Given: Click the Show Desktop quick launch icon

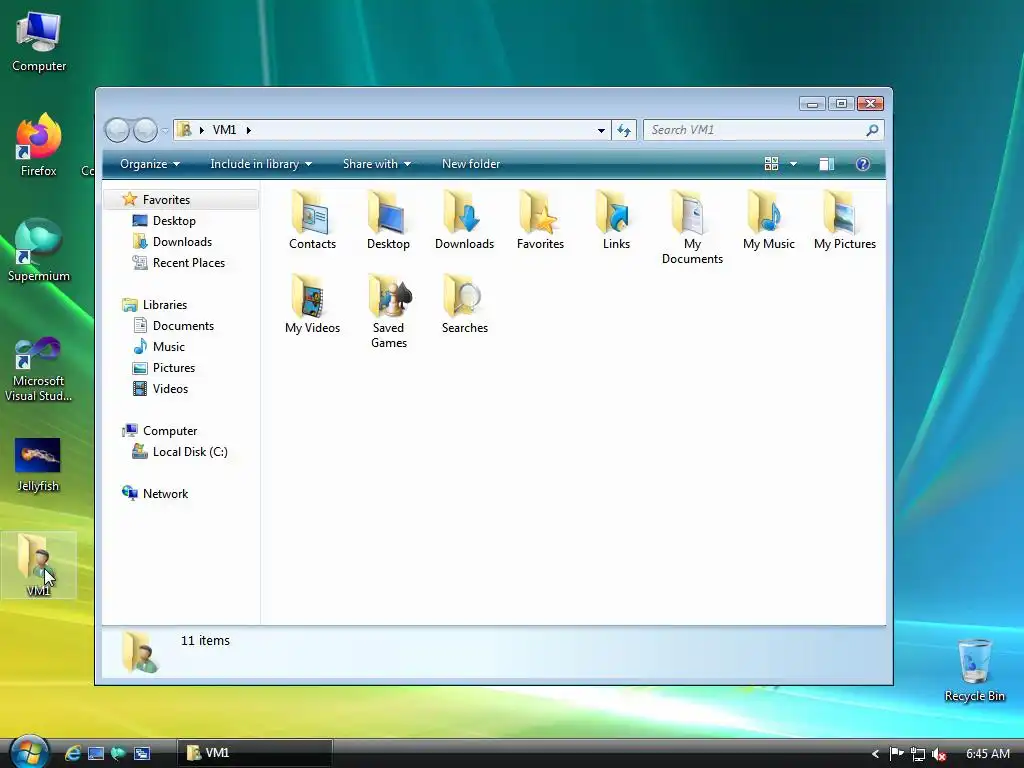Looking at the screenshot, I should click(96, 753).
